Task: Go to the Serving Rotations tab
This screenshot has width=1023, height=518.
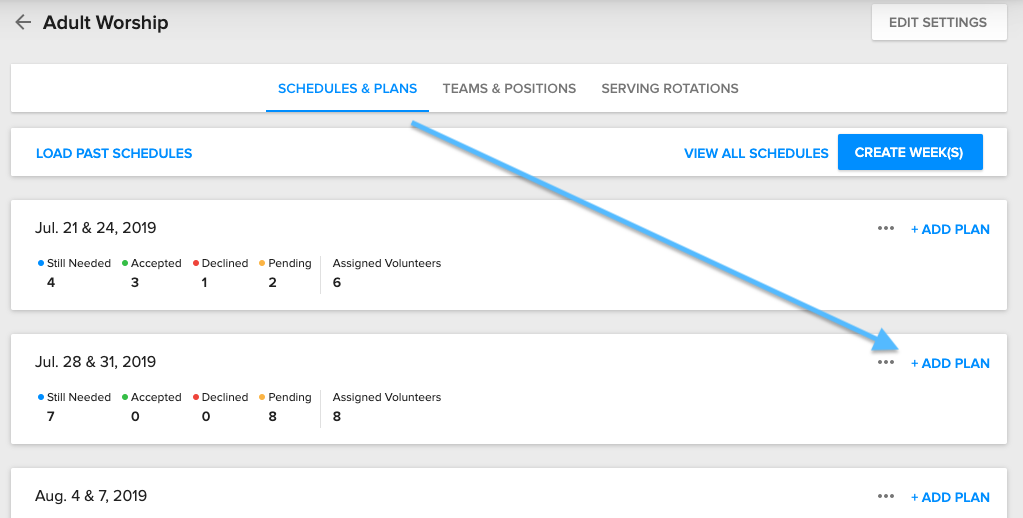Action: pos(669,89)
